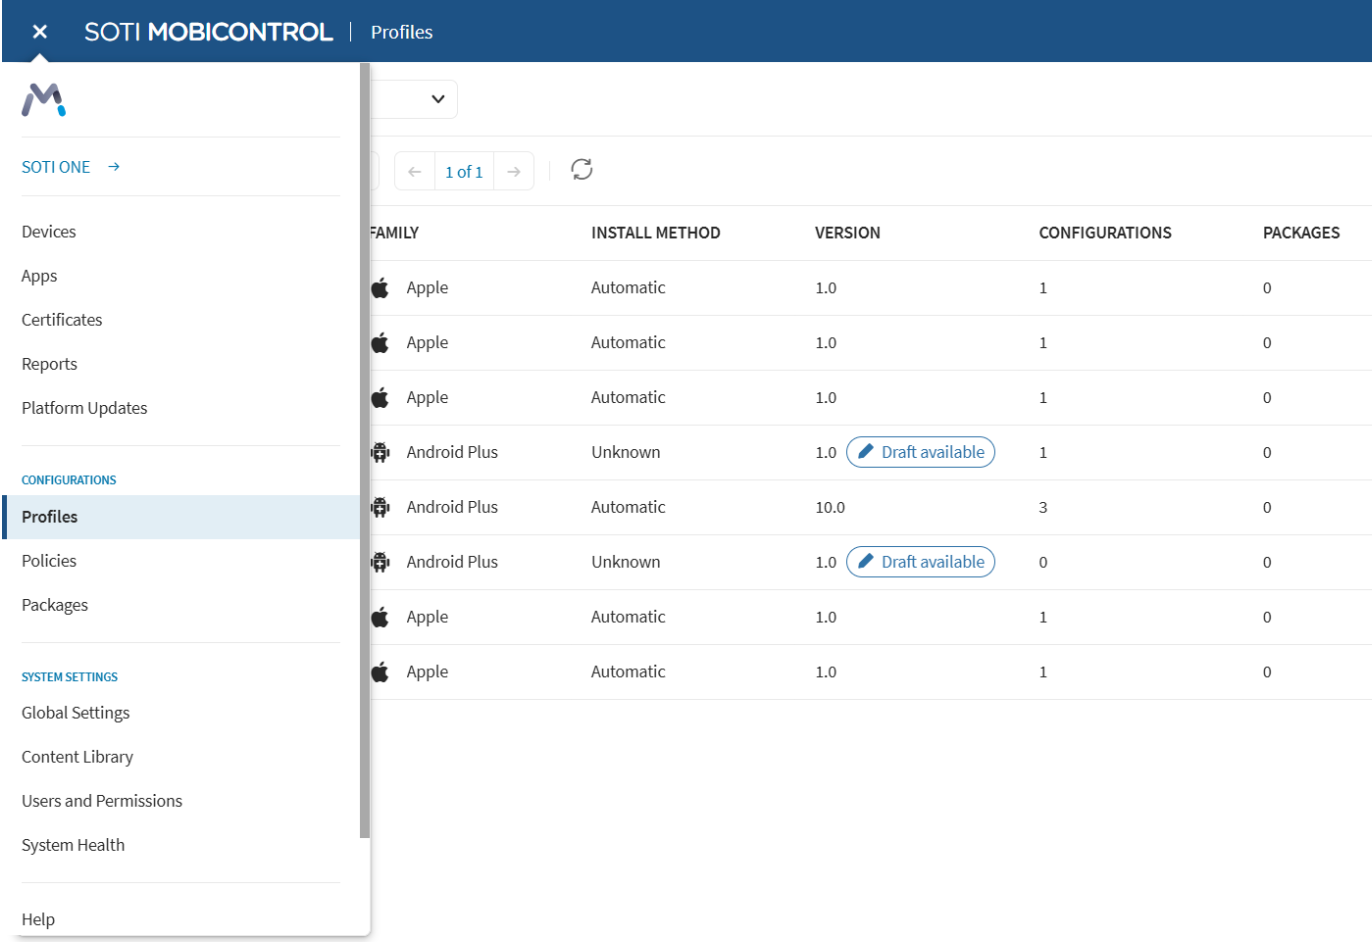Click the Apple icon in the first row

pos(380,288)
